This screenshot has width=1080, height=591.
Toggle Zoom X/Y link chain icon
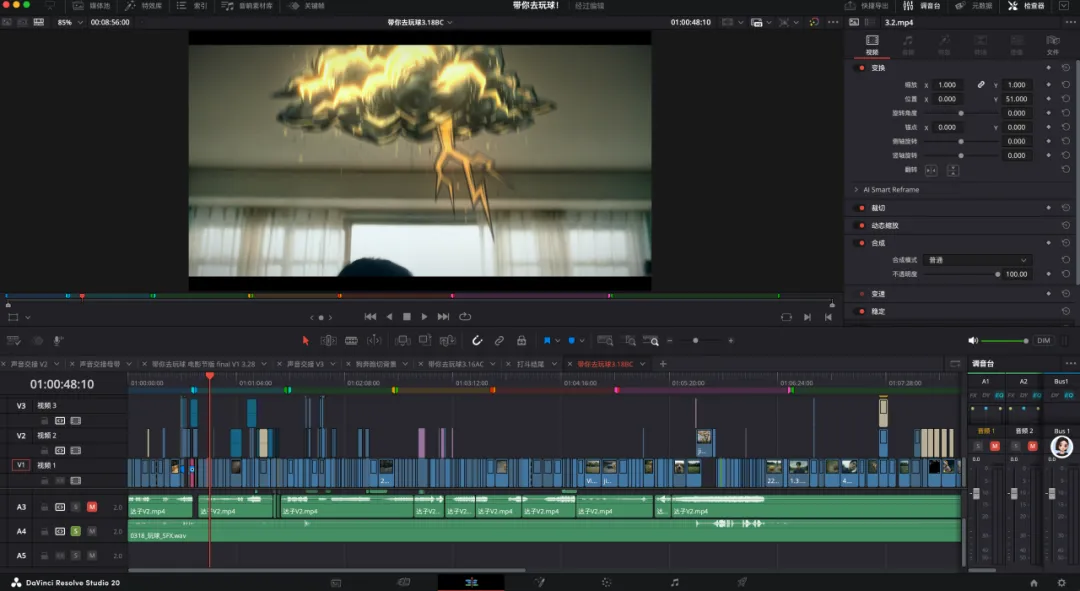[x=981, y=85]
